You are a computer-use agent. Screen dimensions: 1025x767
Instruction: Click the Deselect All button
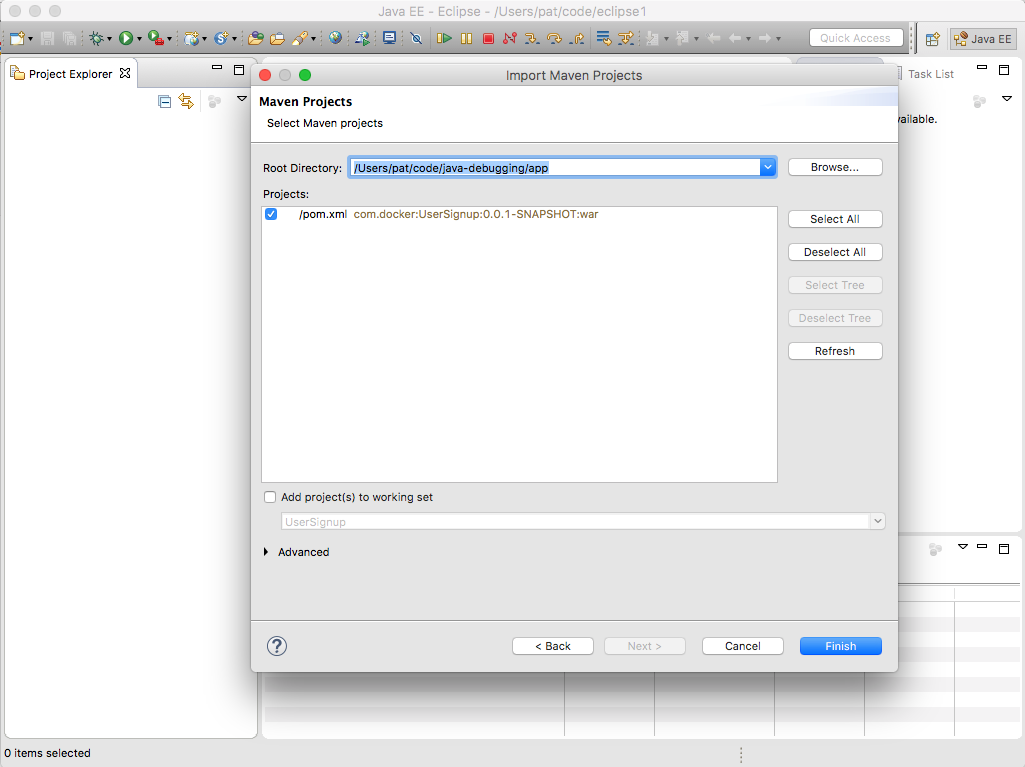[835, 252]
